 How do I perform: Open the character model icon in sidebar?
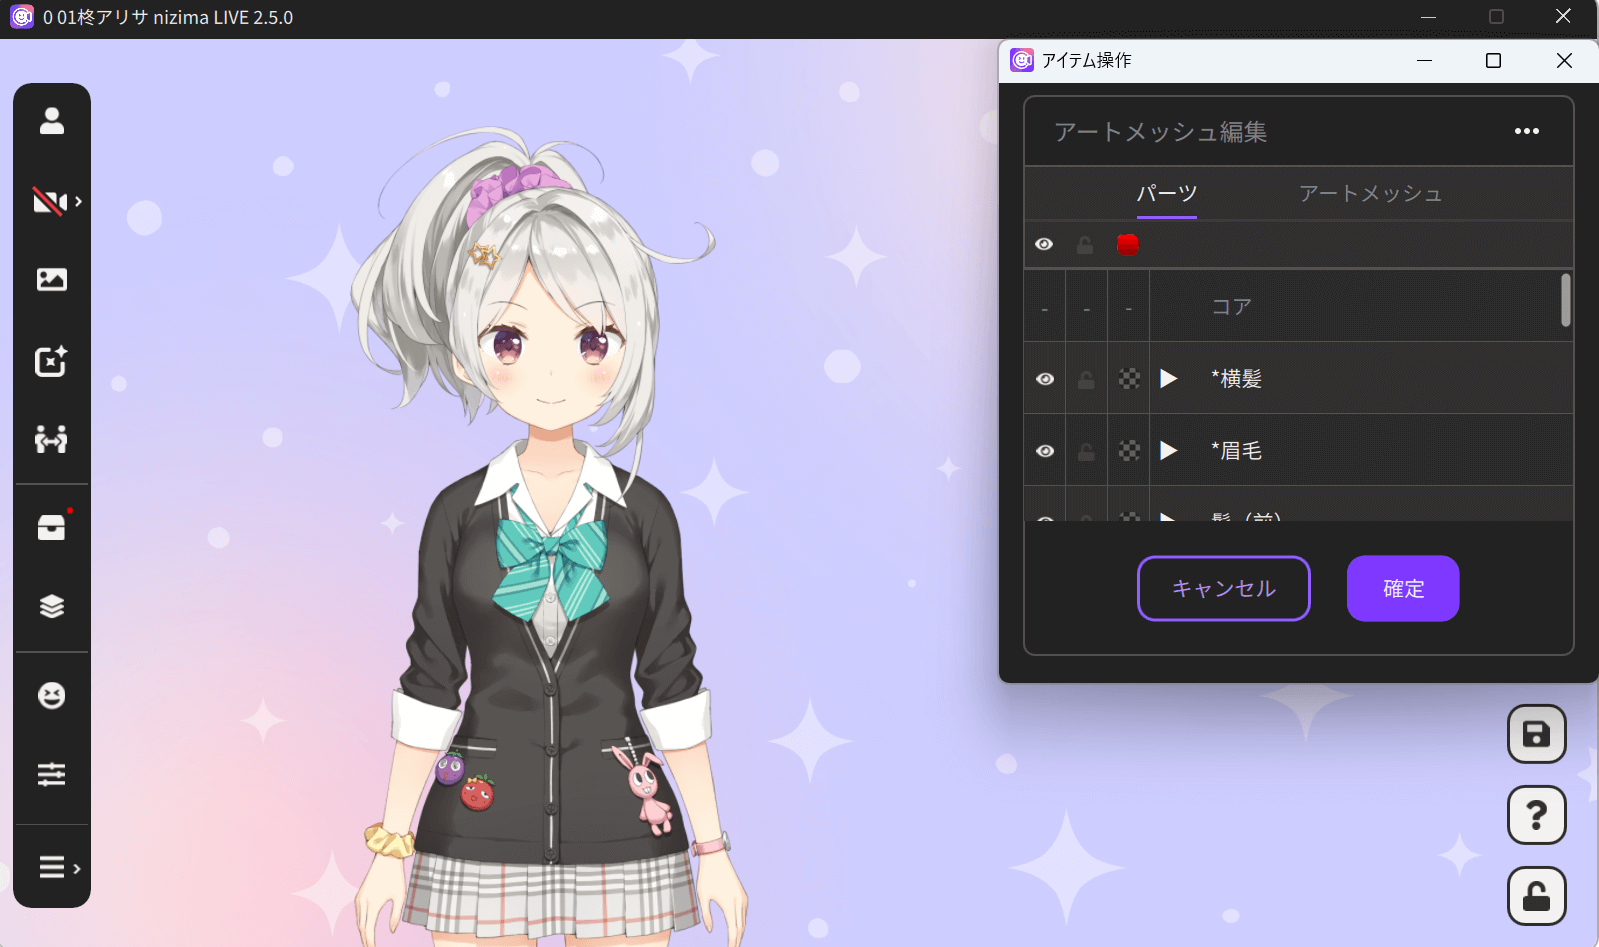[52, 121]
